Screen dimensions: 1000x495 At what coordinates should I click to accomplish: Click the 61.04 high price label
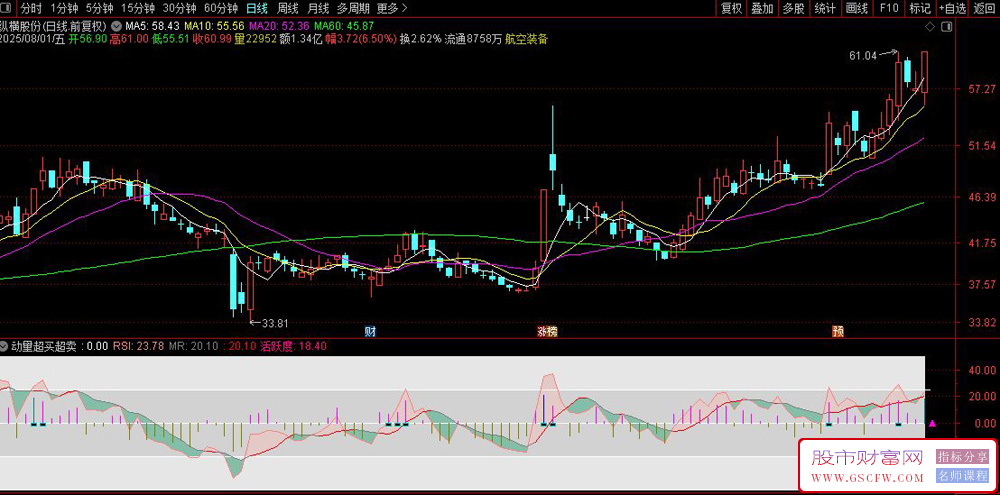(864, 56)
